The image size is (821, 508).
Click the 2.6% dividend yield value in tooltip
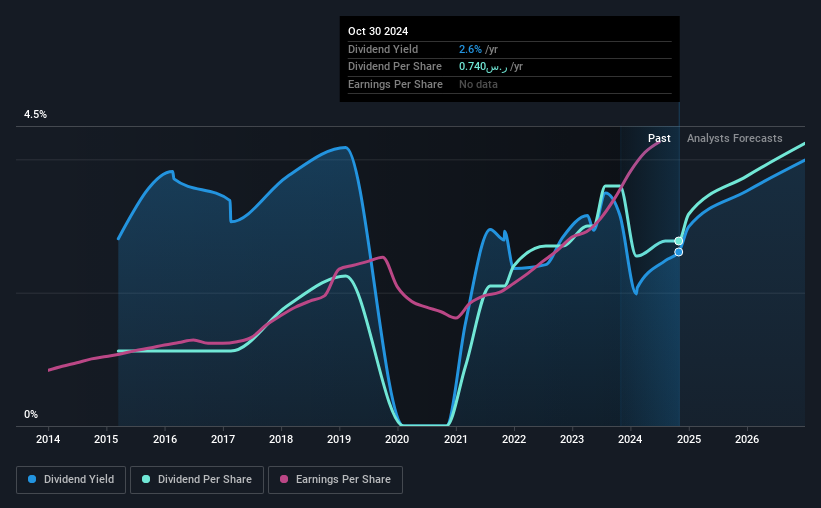tap(470, 49)
